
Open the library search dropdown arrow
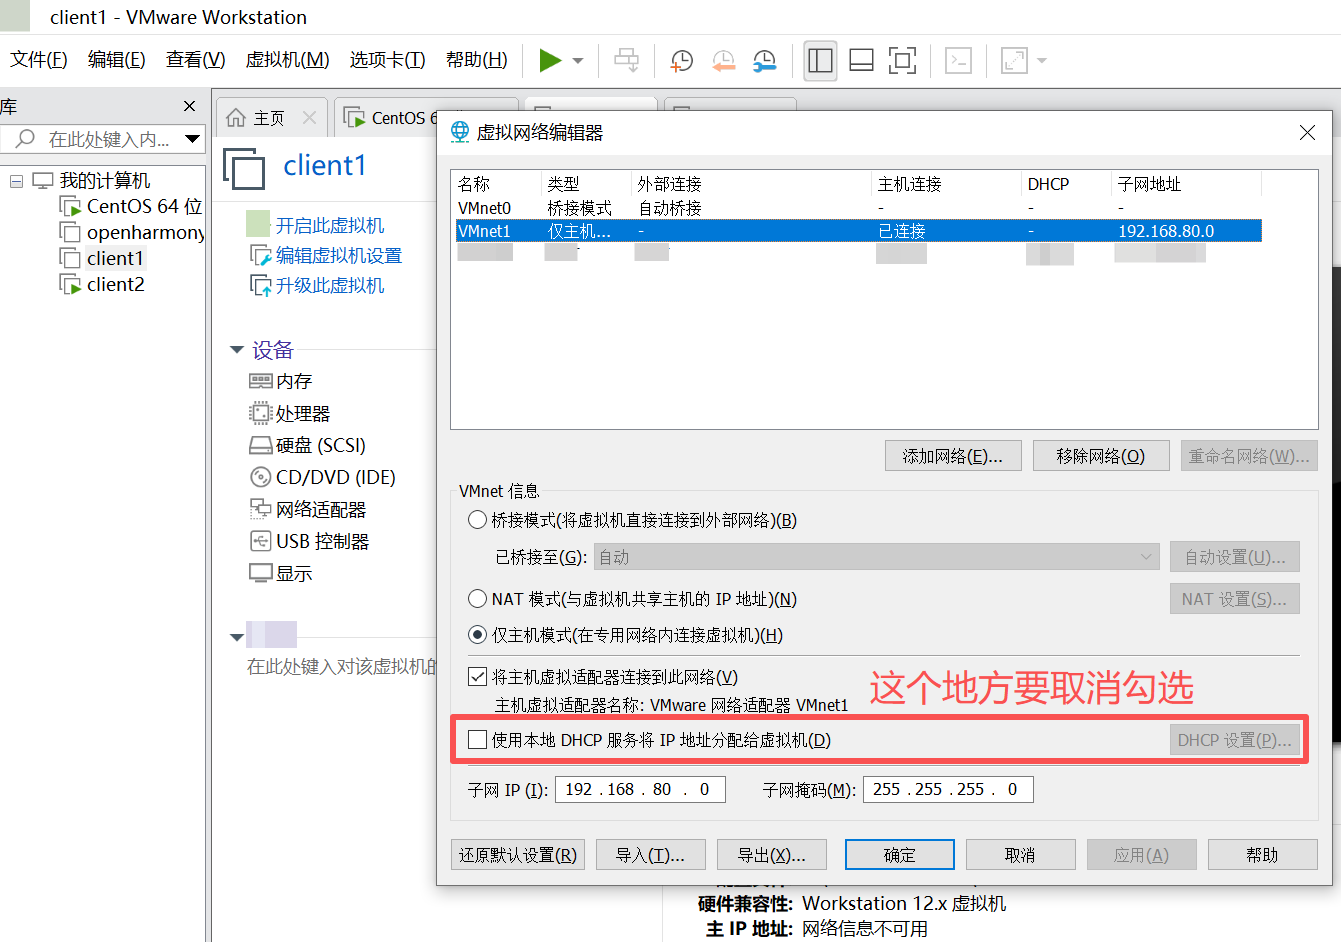tap(193, 139)
